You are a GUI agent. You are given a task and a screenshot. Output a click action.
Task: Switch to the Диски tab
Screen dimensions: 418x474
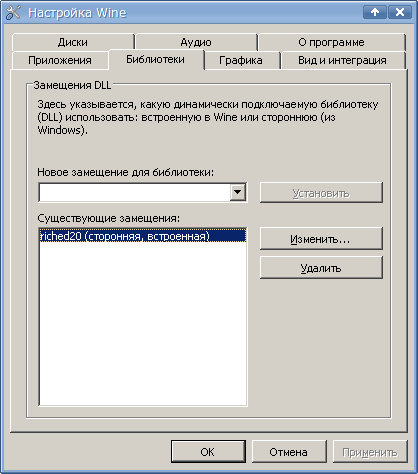[73, 42]
